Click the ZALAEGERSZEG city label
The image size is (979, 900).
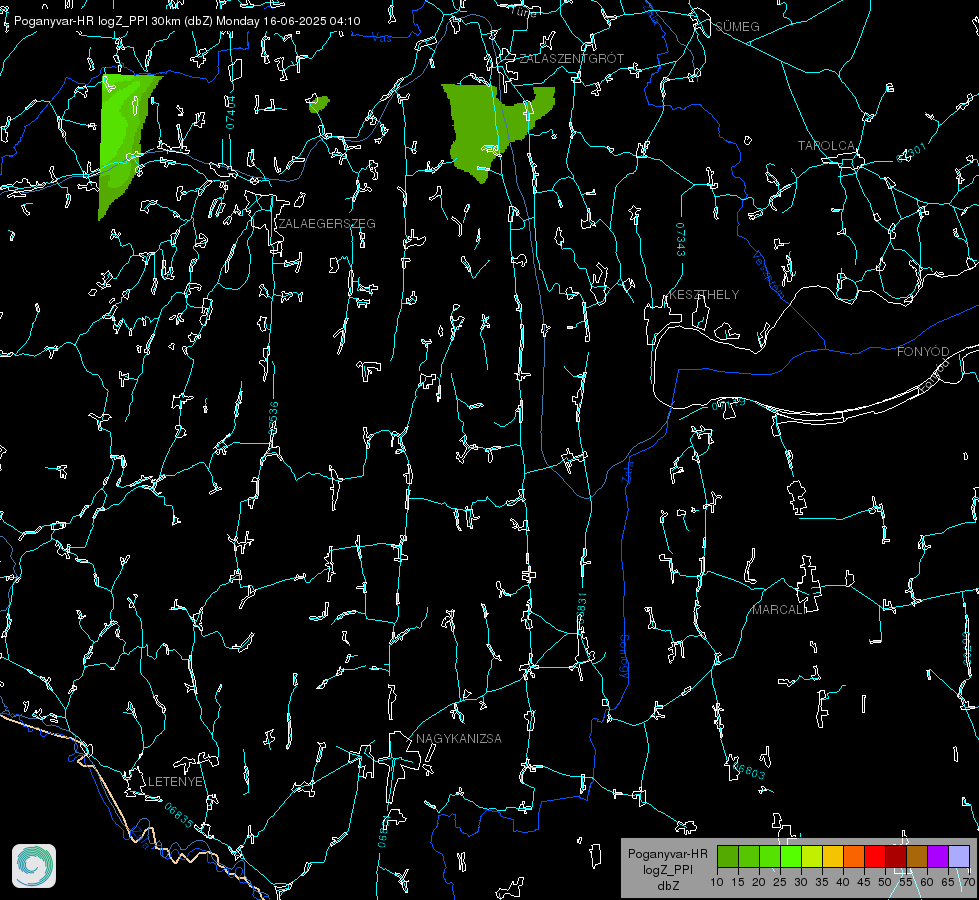[x=327, y=224]
